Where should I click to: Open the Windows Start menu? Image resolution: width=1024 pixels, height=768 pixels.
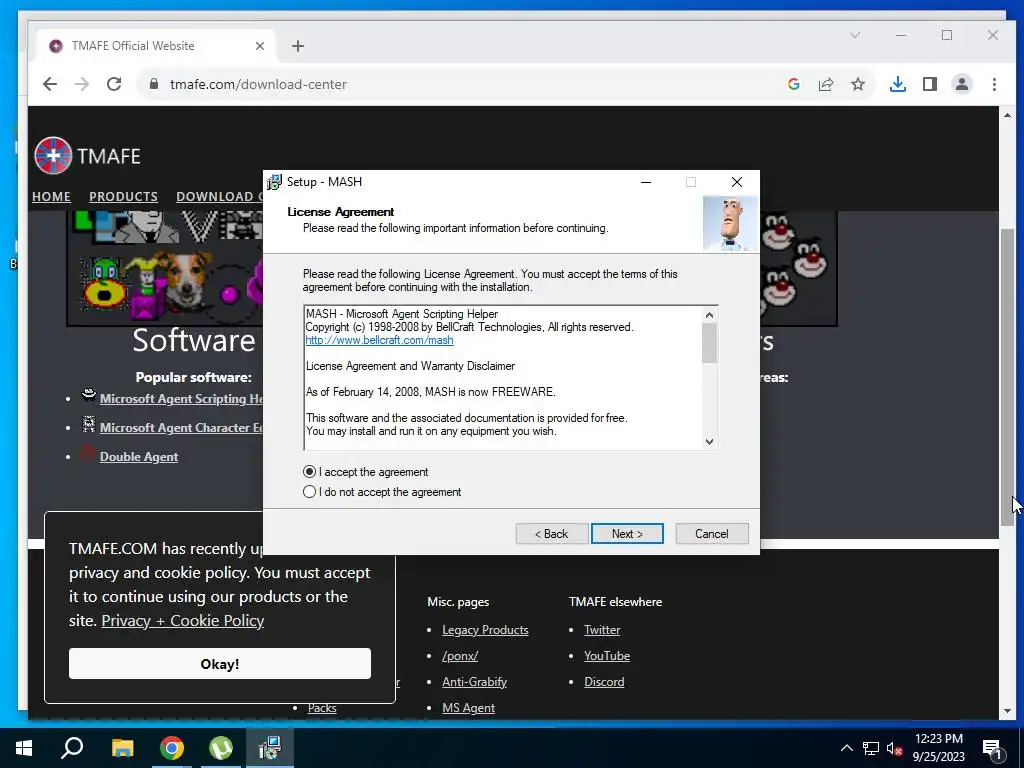point(24,748)
